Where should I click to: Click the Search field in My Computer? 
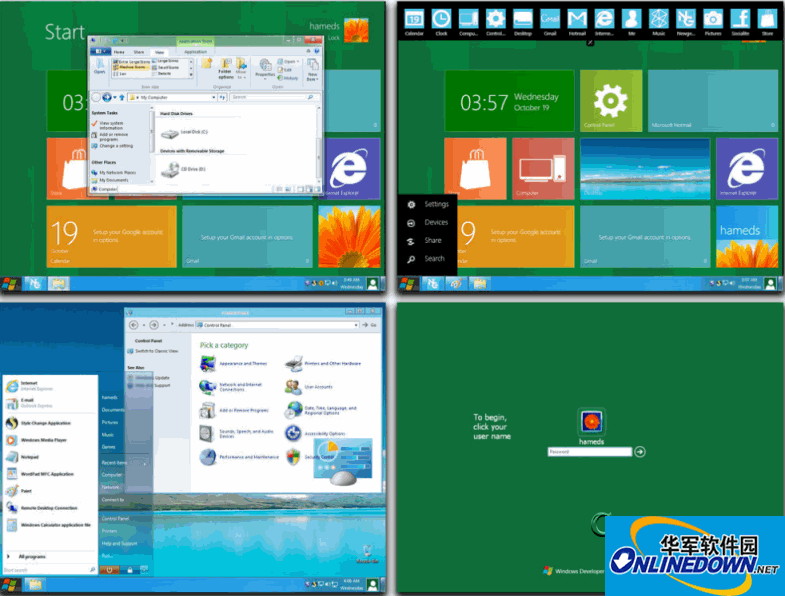pyautogui.click(x=272, y=97)
